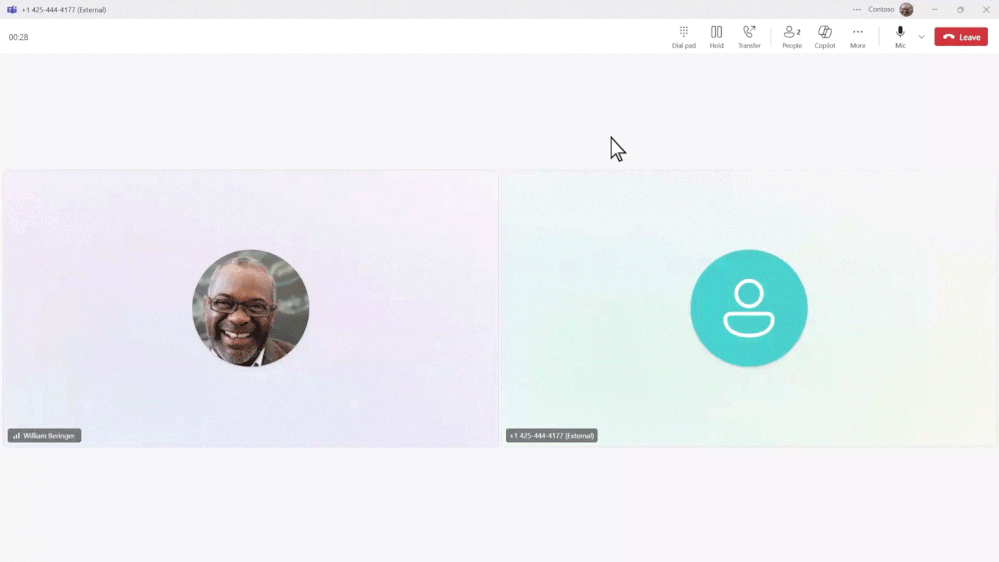Open the Dial pad
999x562 pixels.
click(683, 37)
